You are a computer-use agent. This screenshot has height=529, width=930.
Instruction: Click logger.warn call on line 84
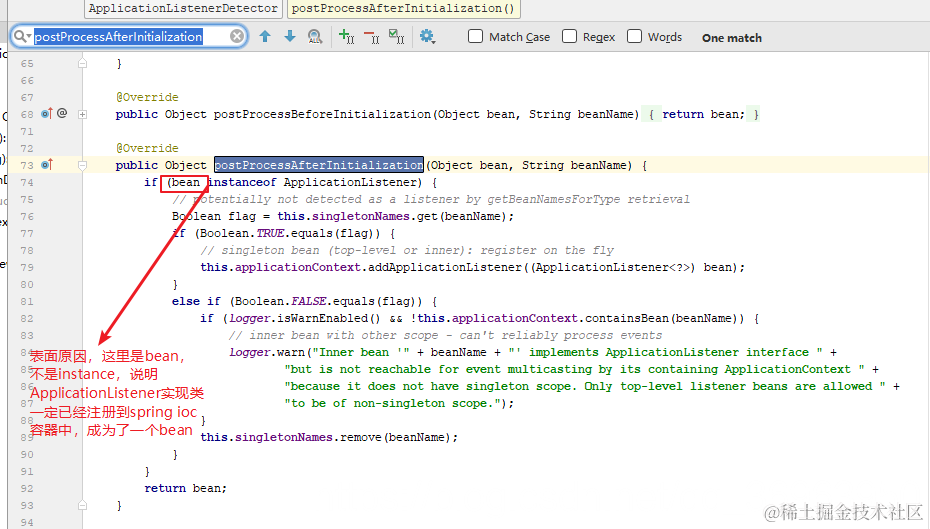click(267, 352)
